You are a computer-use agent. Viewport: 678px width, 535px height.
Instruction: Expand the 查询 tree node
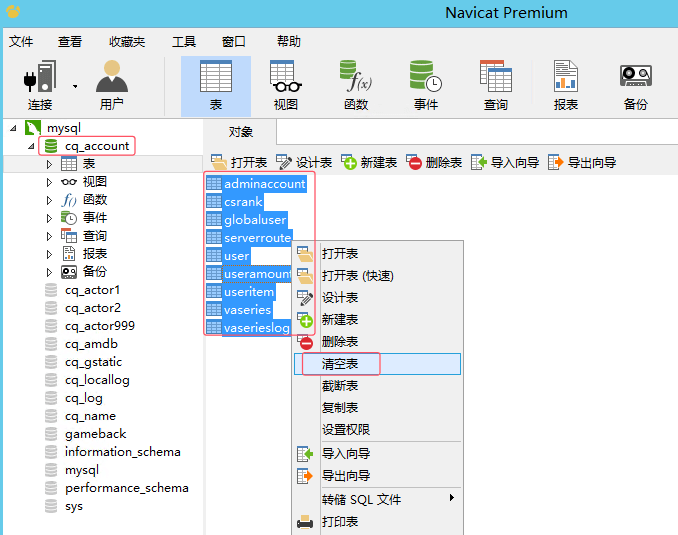[49, 236]
